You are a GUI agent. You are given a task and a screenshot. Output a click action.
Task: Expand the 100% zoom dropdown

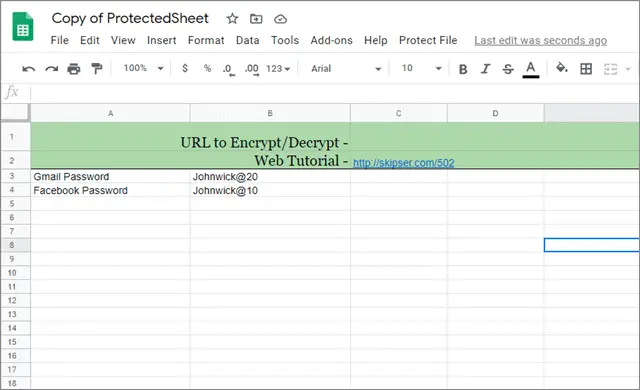tap(143, 68)
